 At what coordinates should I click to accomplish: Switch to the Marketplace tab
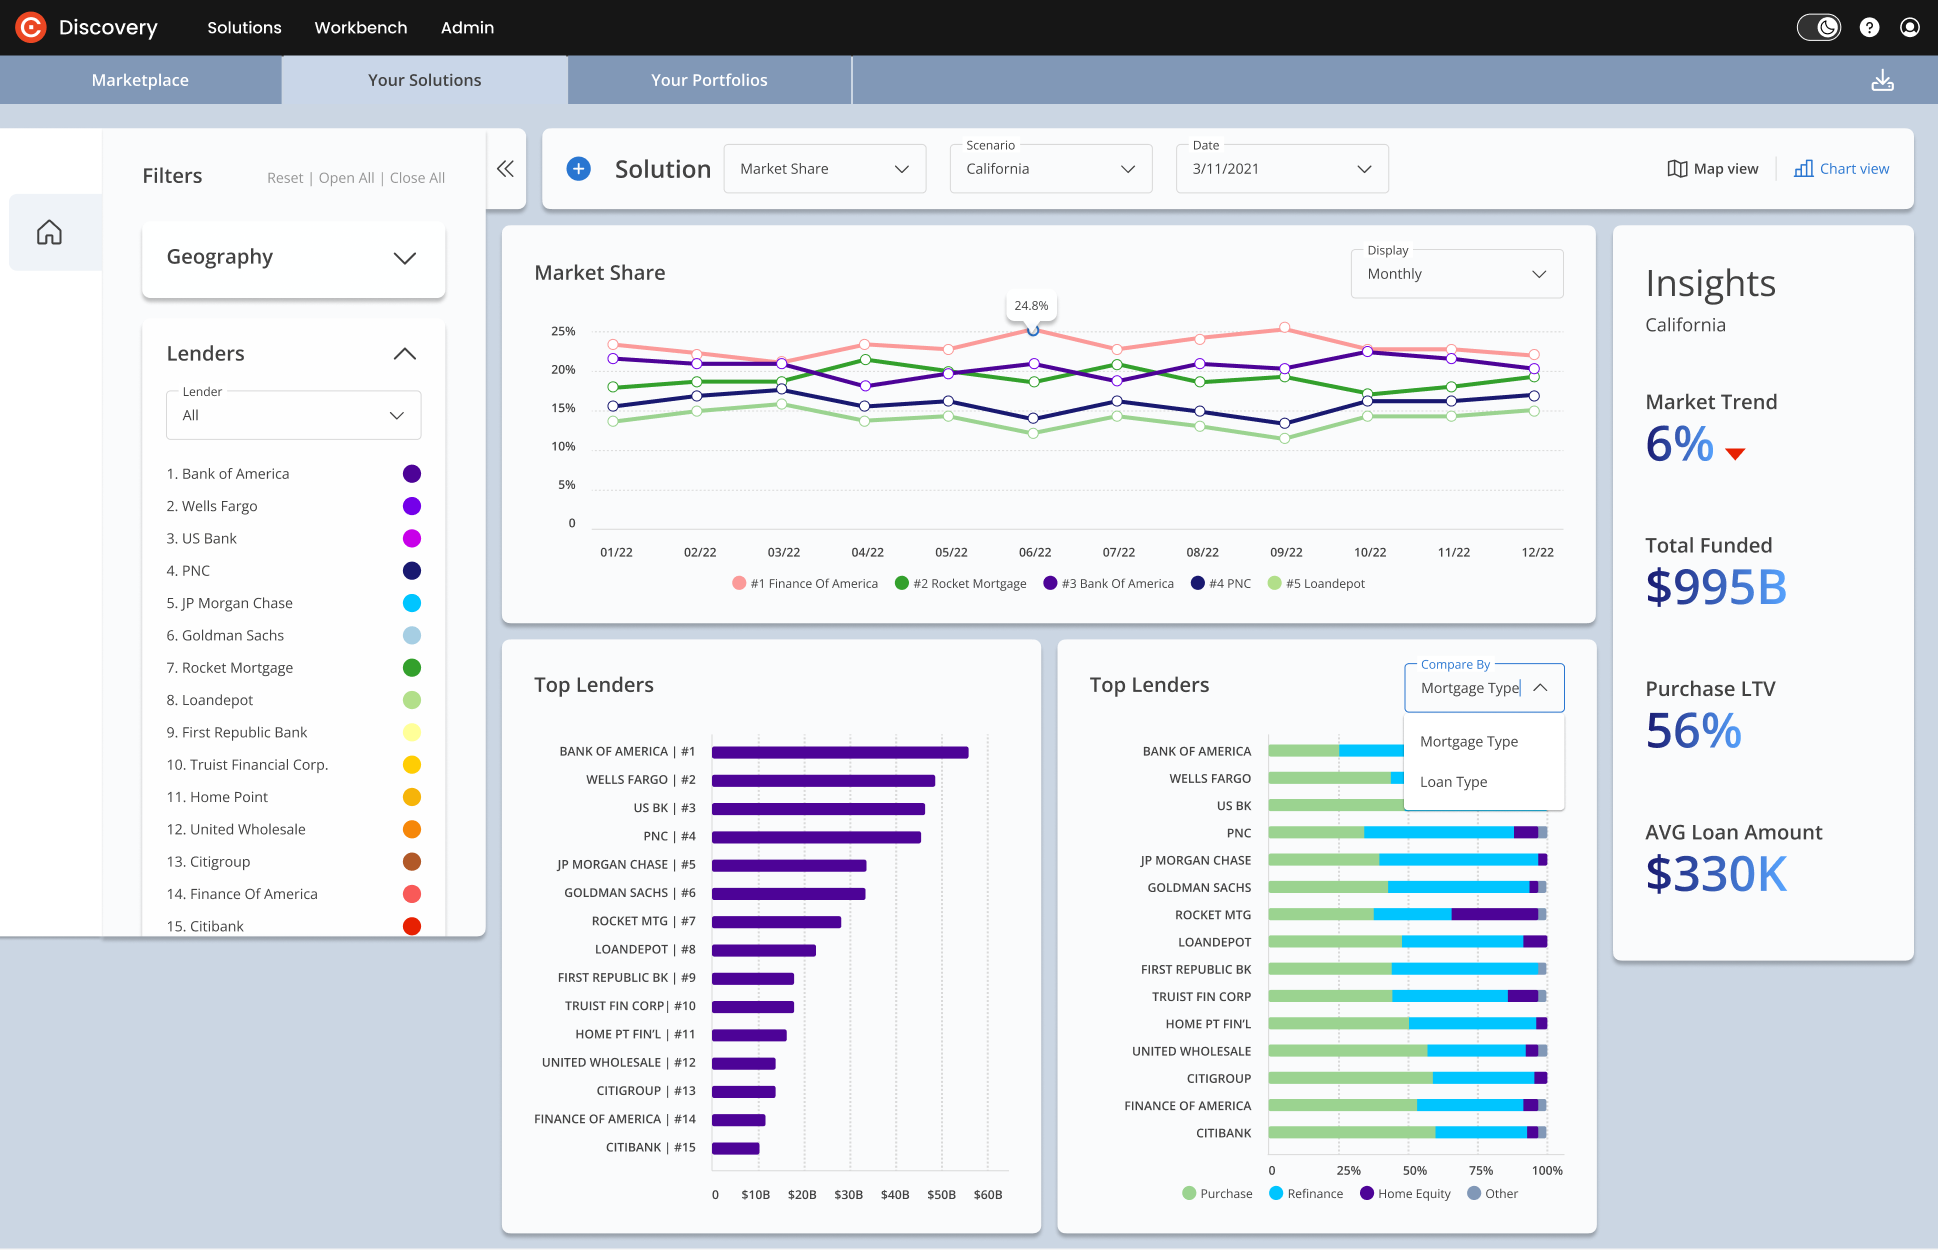pos(140,80)
